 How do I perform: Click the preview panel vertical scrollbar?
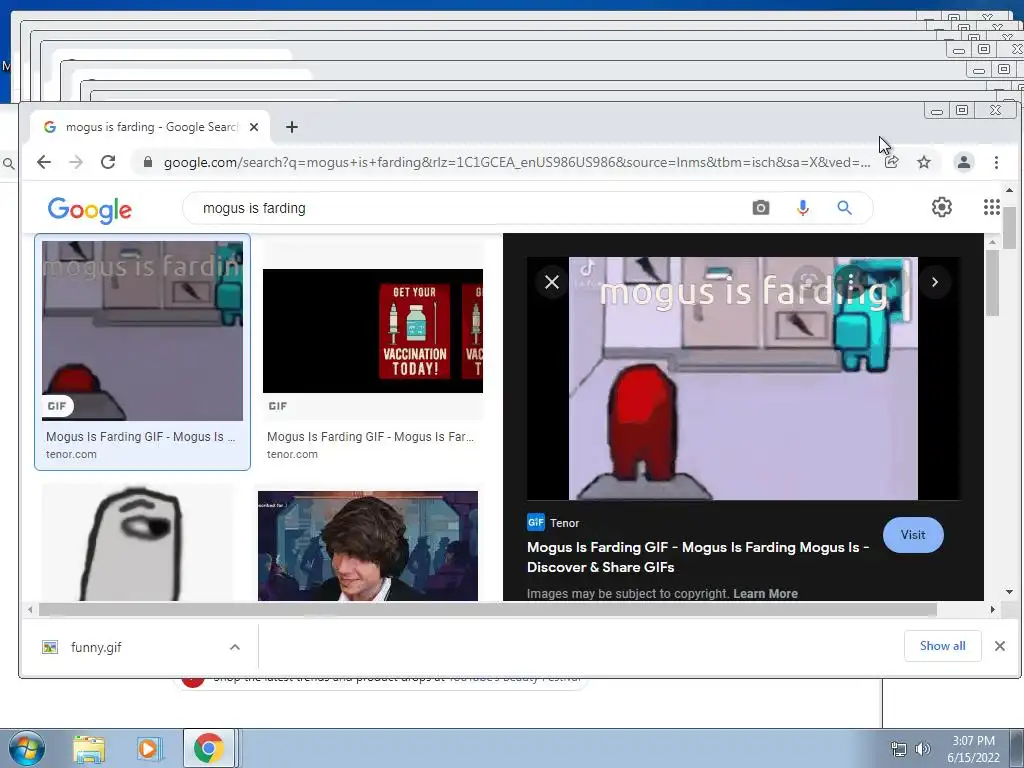point(991,282)
